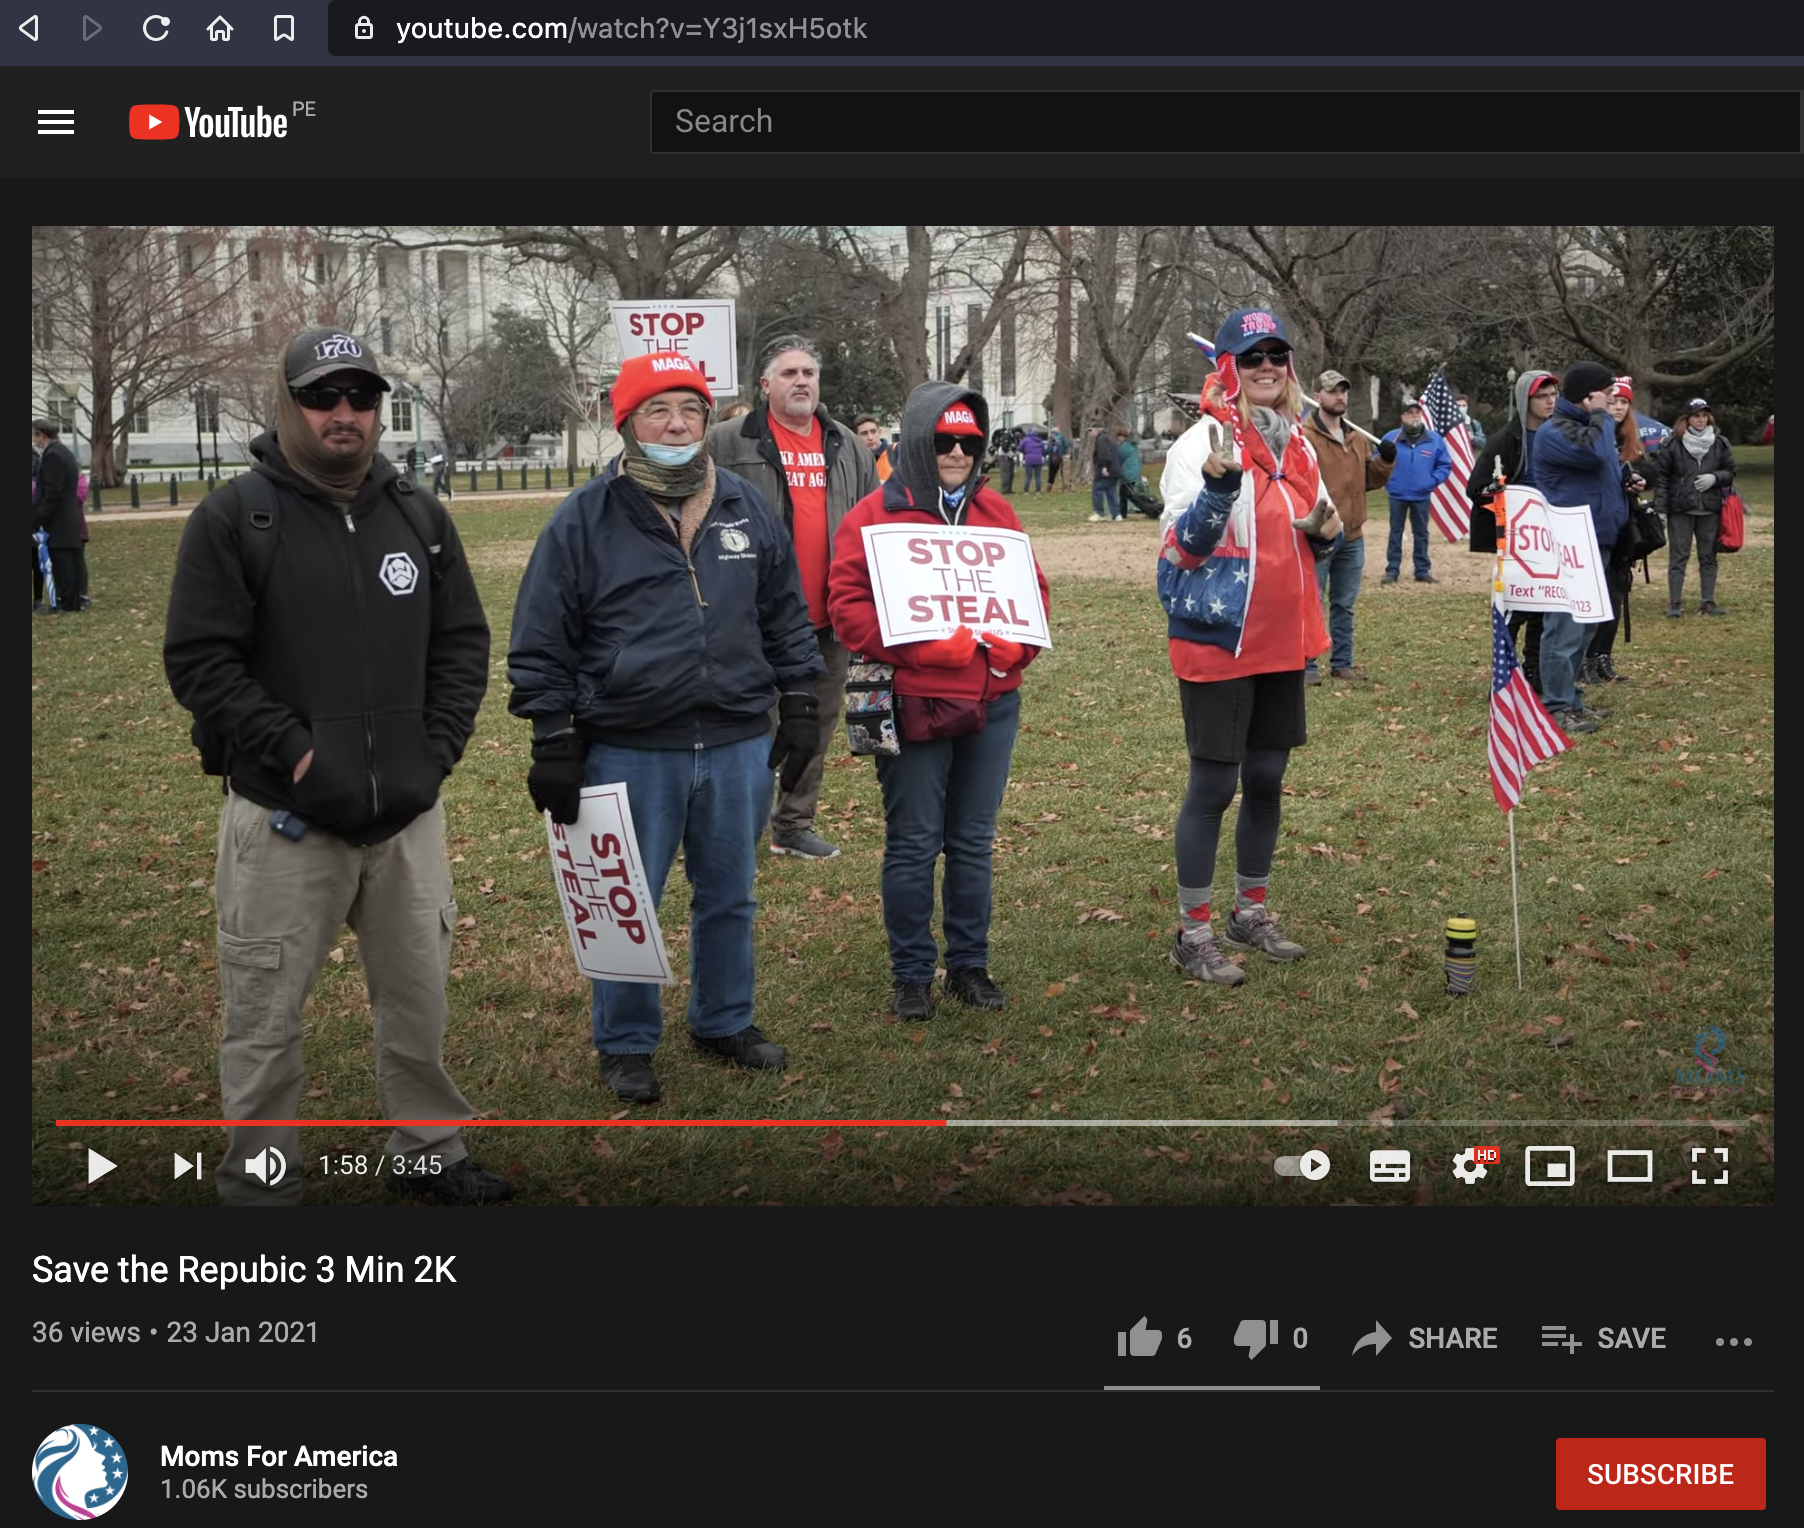Select the address bar URL
The width and height of the screenshot is (1804, 1528).
631,28
